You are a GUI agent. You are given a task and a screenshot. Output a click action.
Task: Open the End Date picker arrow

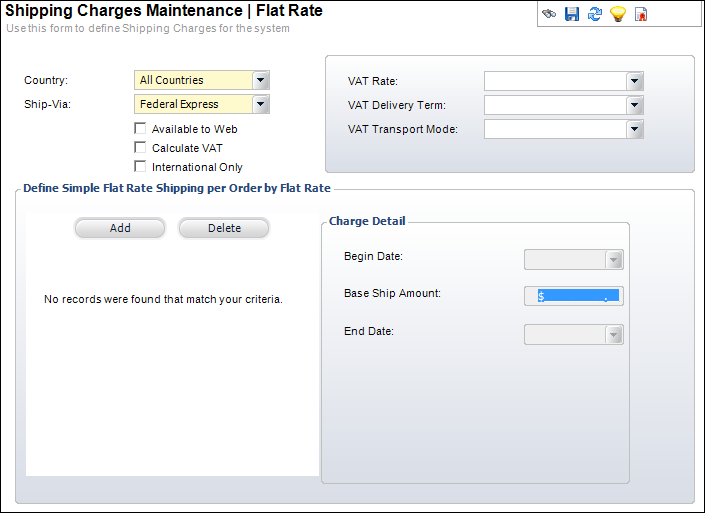[614, 335]
